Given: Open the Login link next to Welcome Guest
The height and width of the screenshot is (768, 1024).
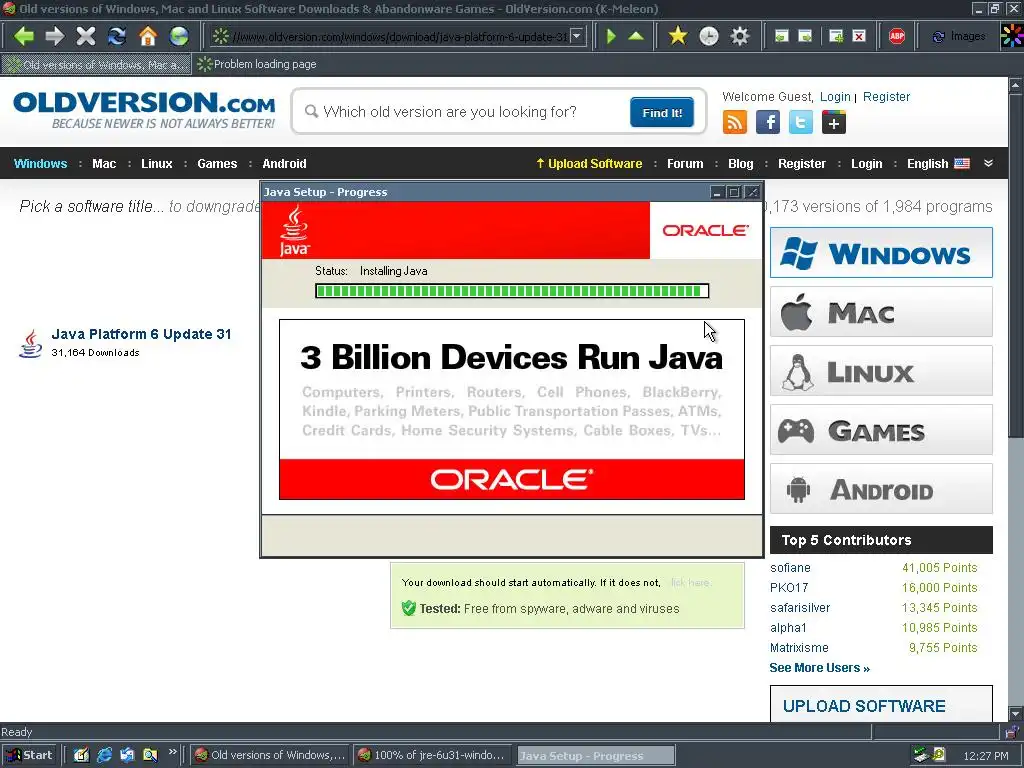Looking at the screenshot, I should click(835, 97).
